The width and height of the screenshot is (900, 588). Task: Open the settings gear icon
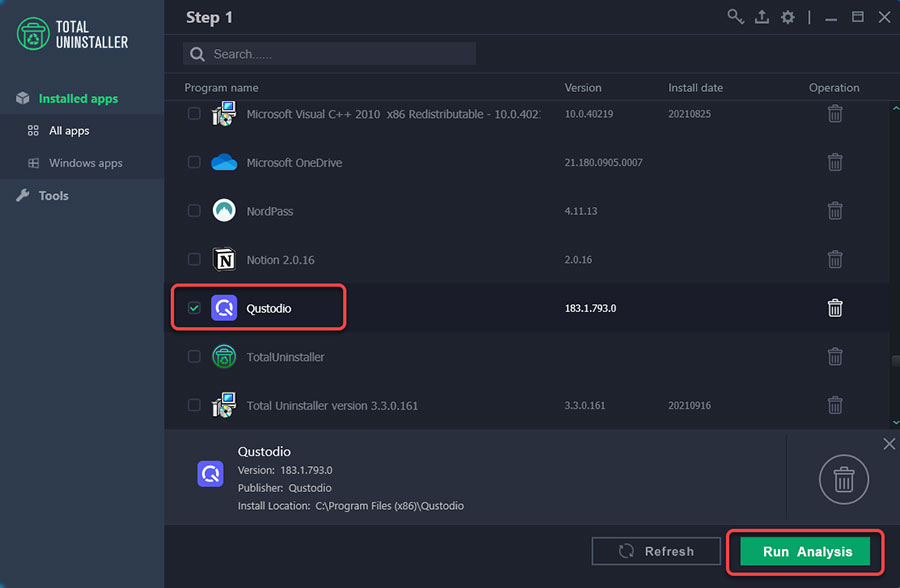tap(788, 17)
